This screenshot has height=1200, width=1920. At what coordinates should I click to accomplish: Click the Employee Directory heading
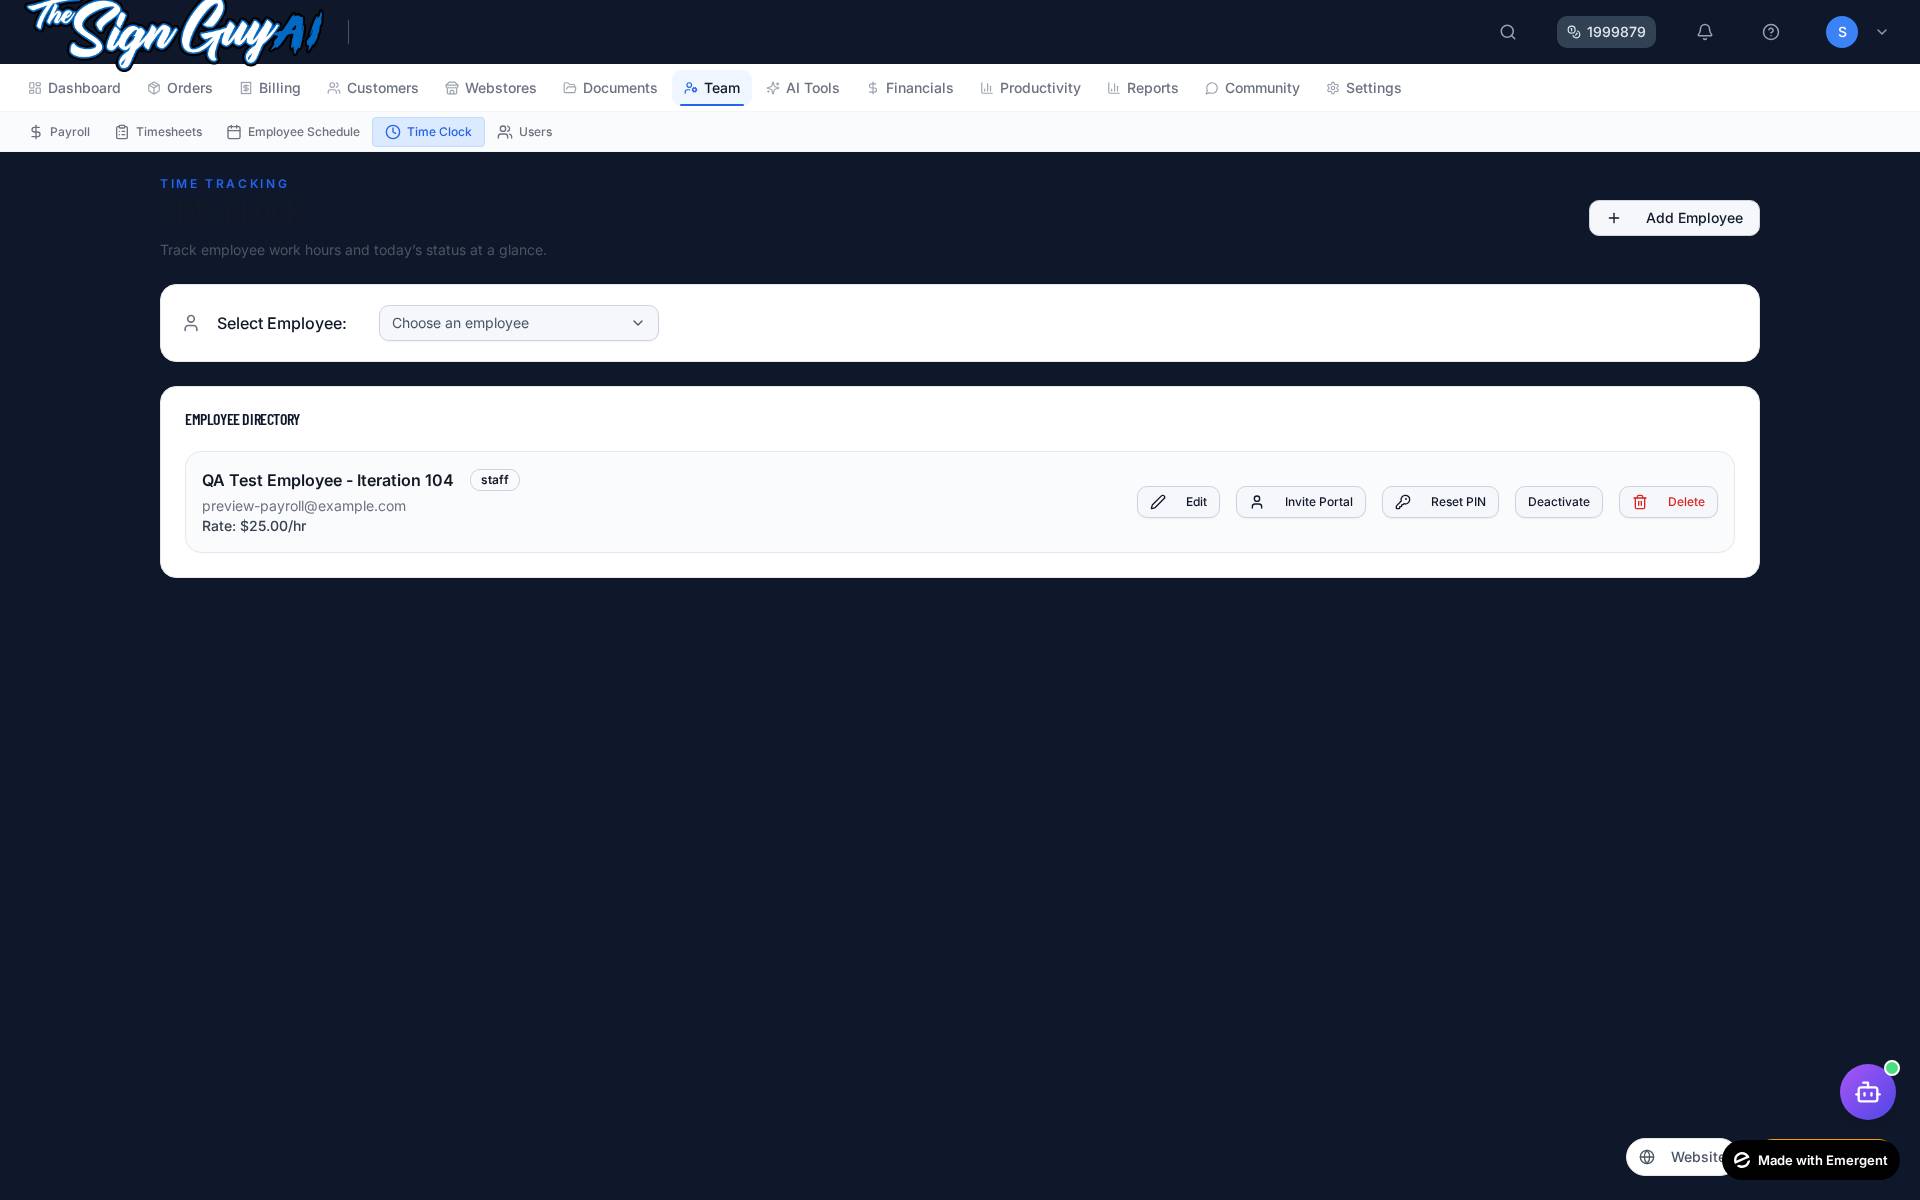(242, 419)
